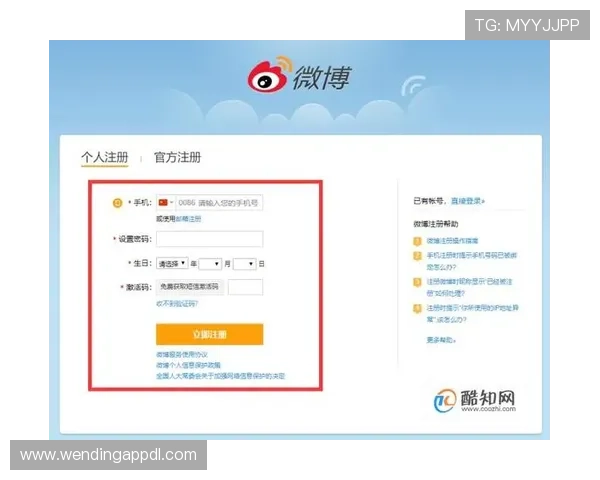Open 收不到验证码 help link
This screenshot has height=480, width=600.
(x=177, y=304)
